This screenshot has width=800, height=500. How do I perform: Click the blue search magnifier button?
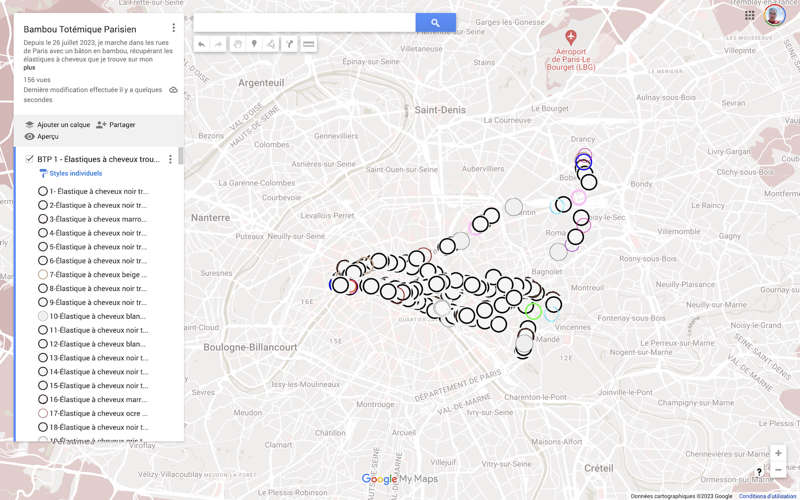coord(435,22)
